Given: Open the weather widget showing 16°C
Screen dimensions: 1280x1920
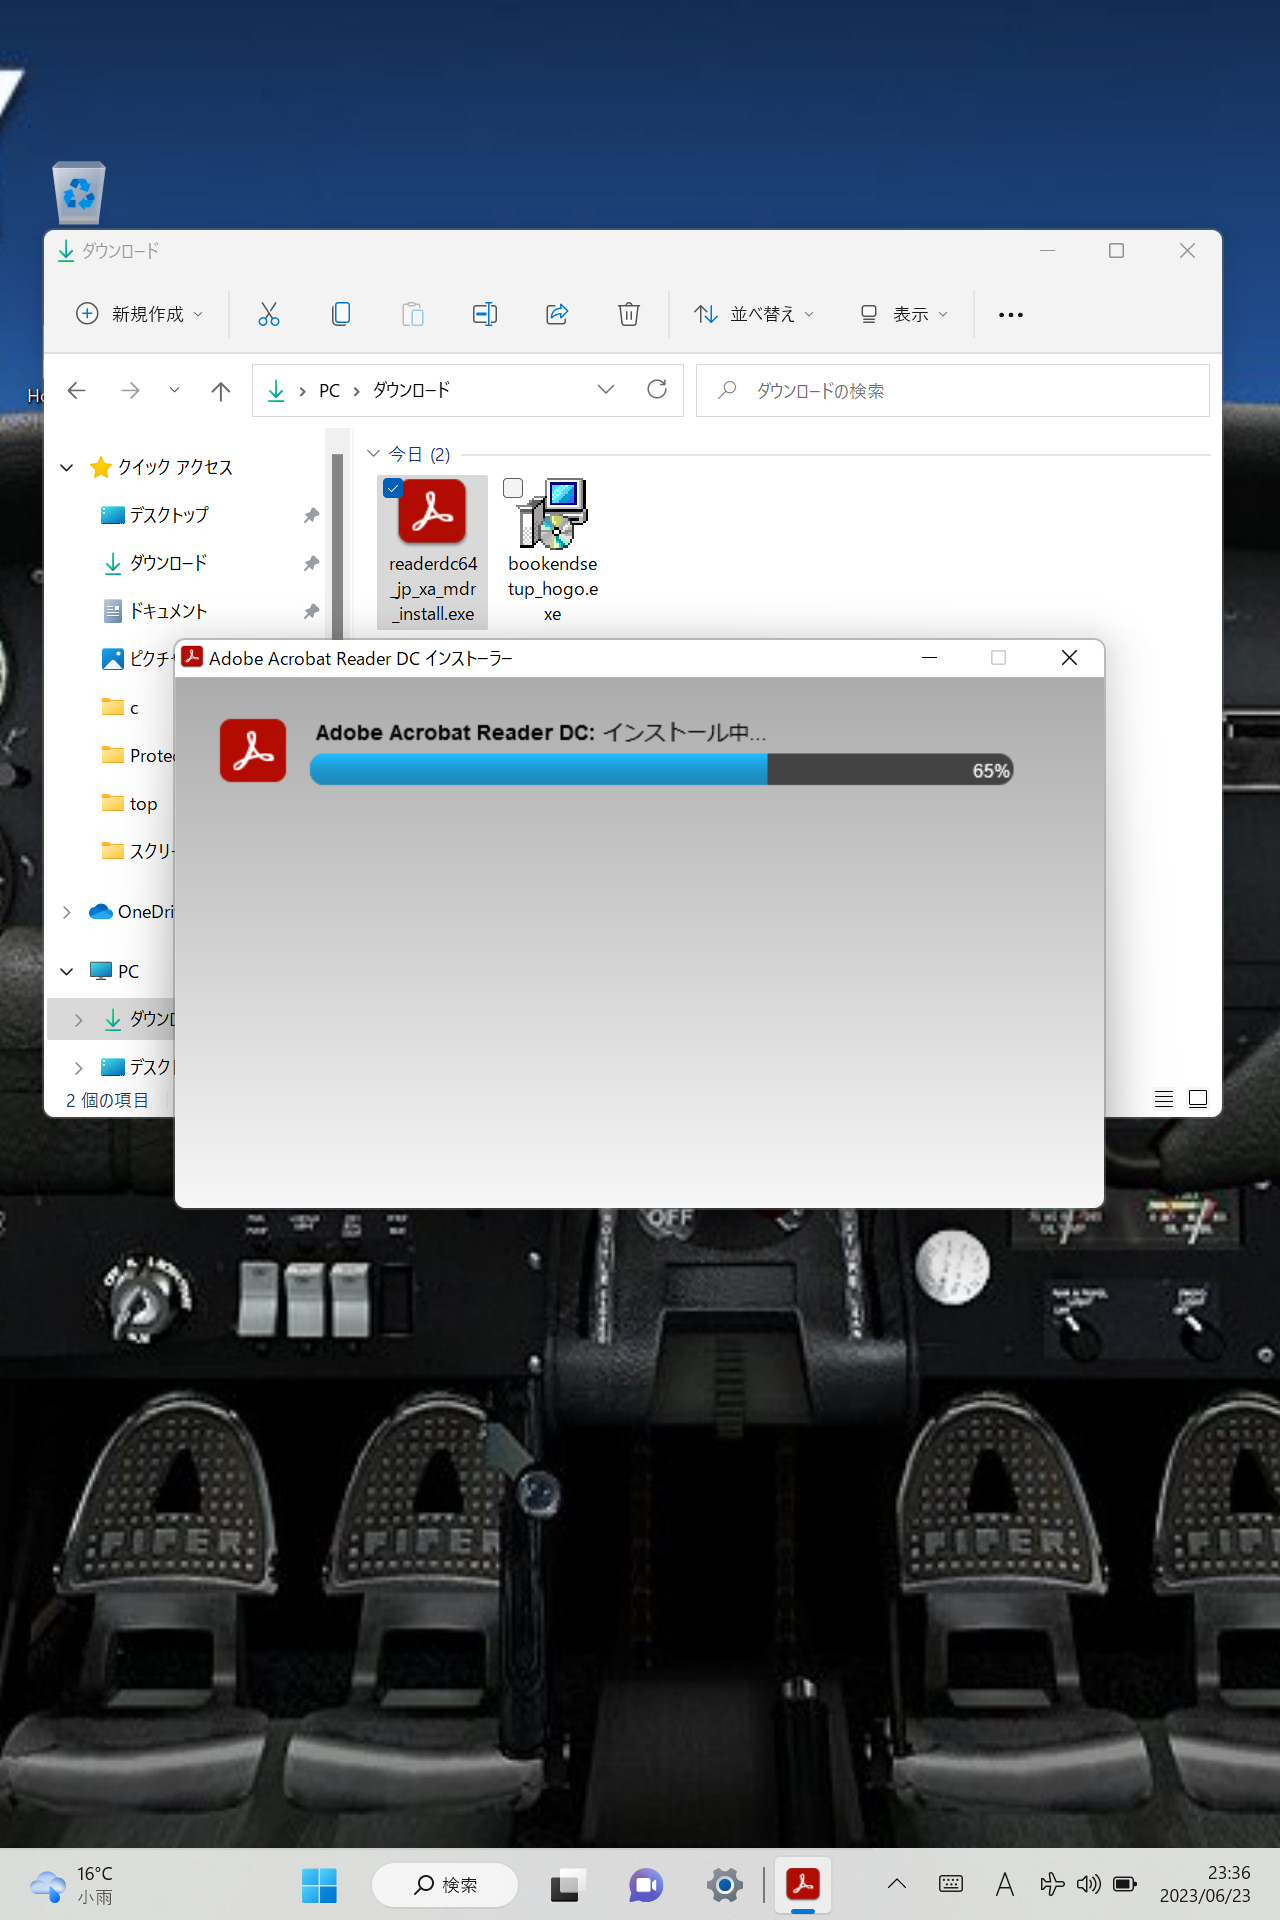Looking at the screenshot, I should pos(72,1885).
